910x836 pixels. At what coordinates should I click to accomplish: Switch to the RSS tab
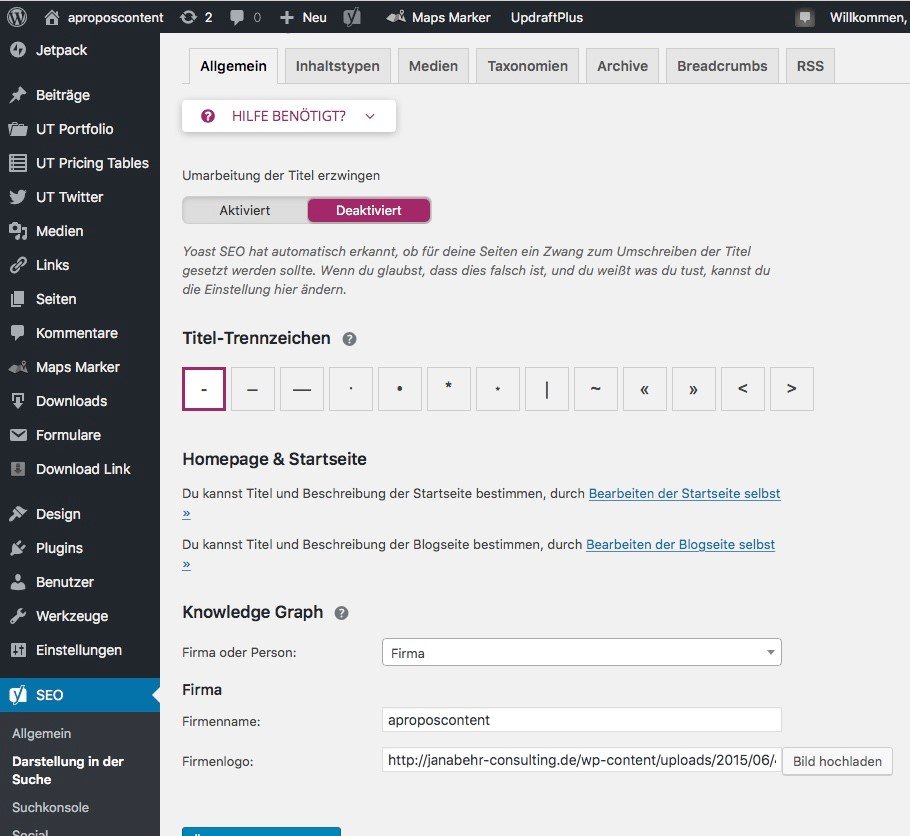pyautogui.click(x=810, y=66)
